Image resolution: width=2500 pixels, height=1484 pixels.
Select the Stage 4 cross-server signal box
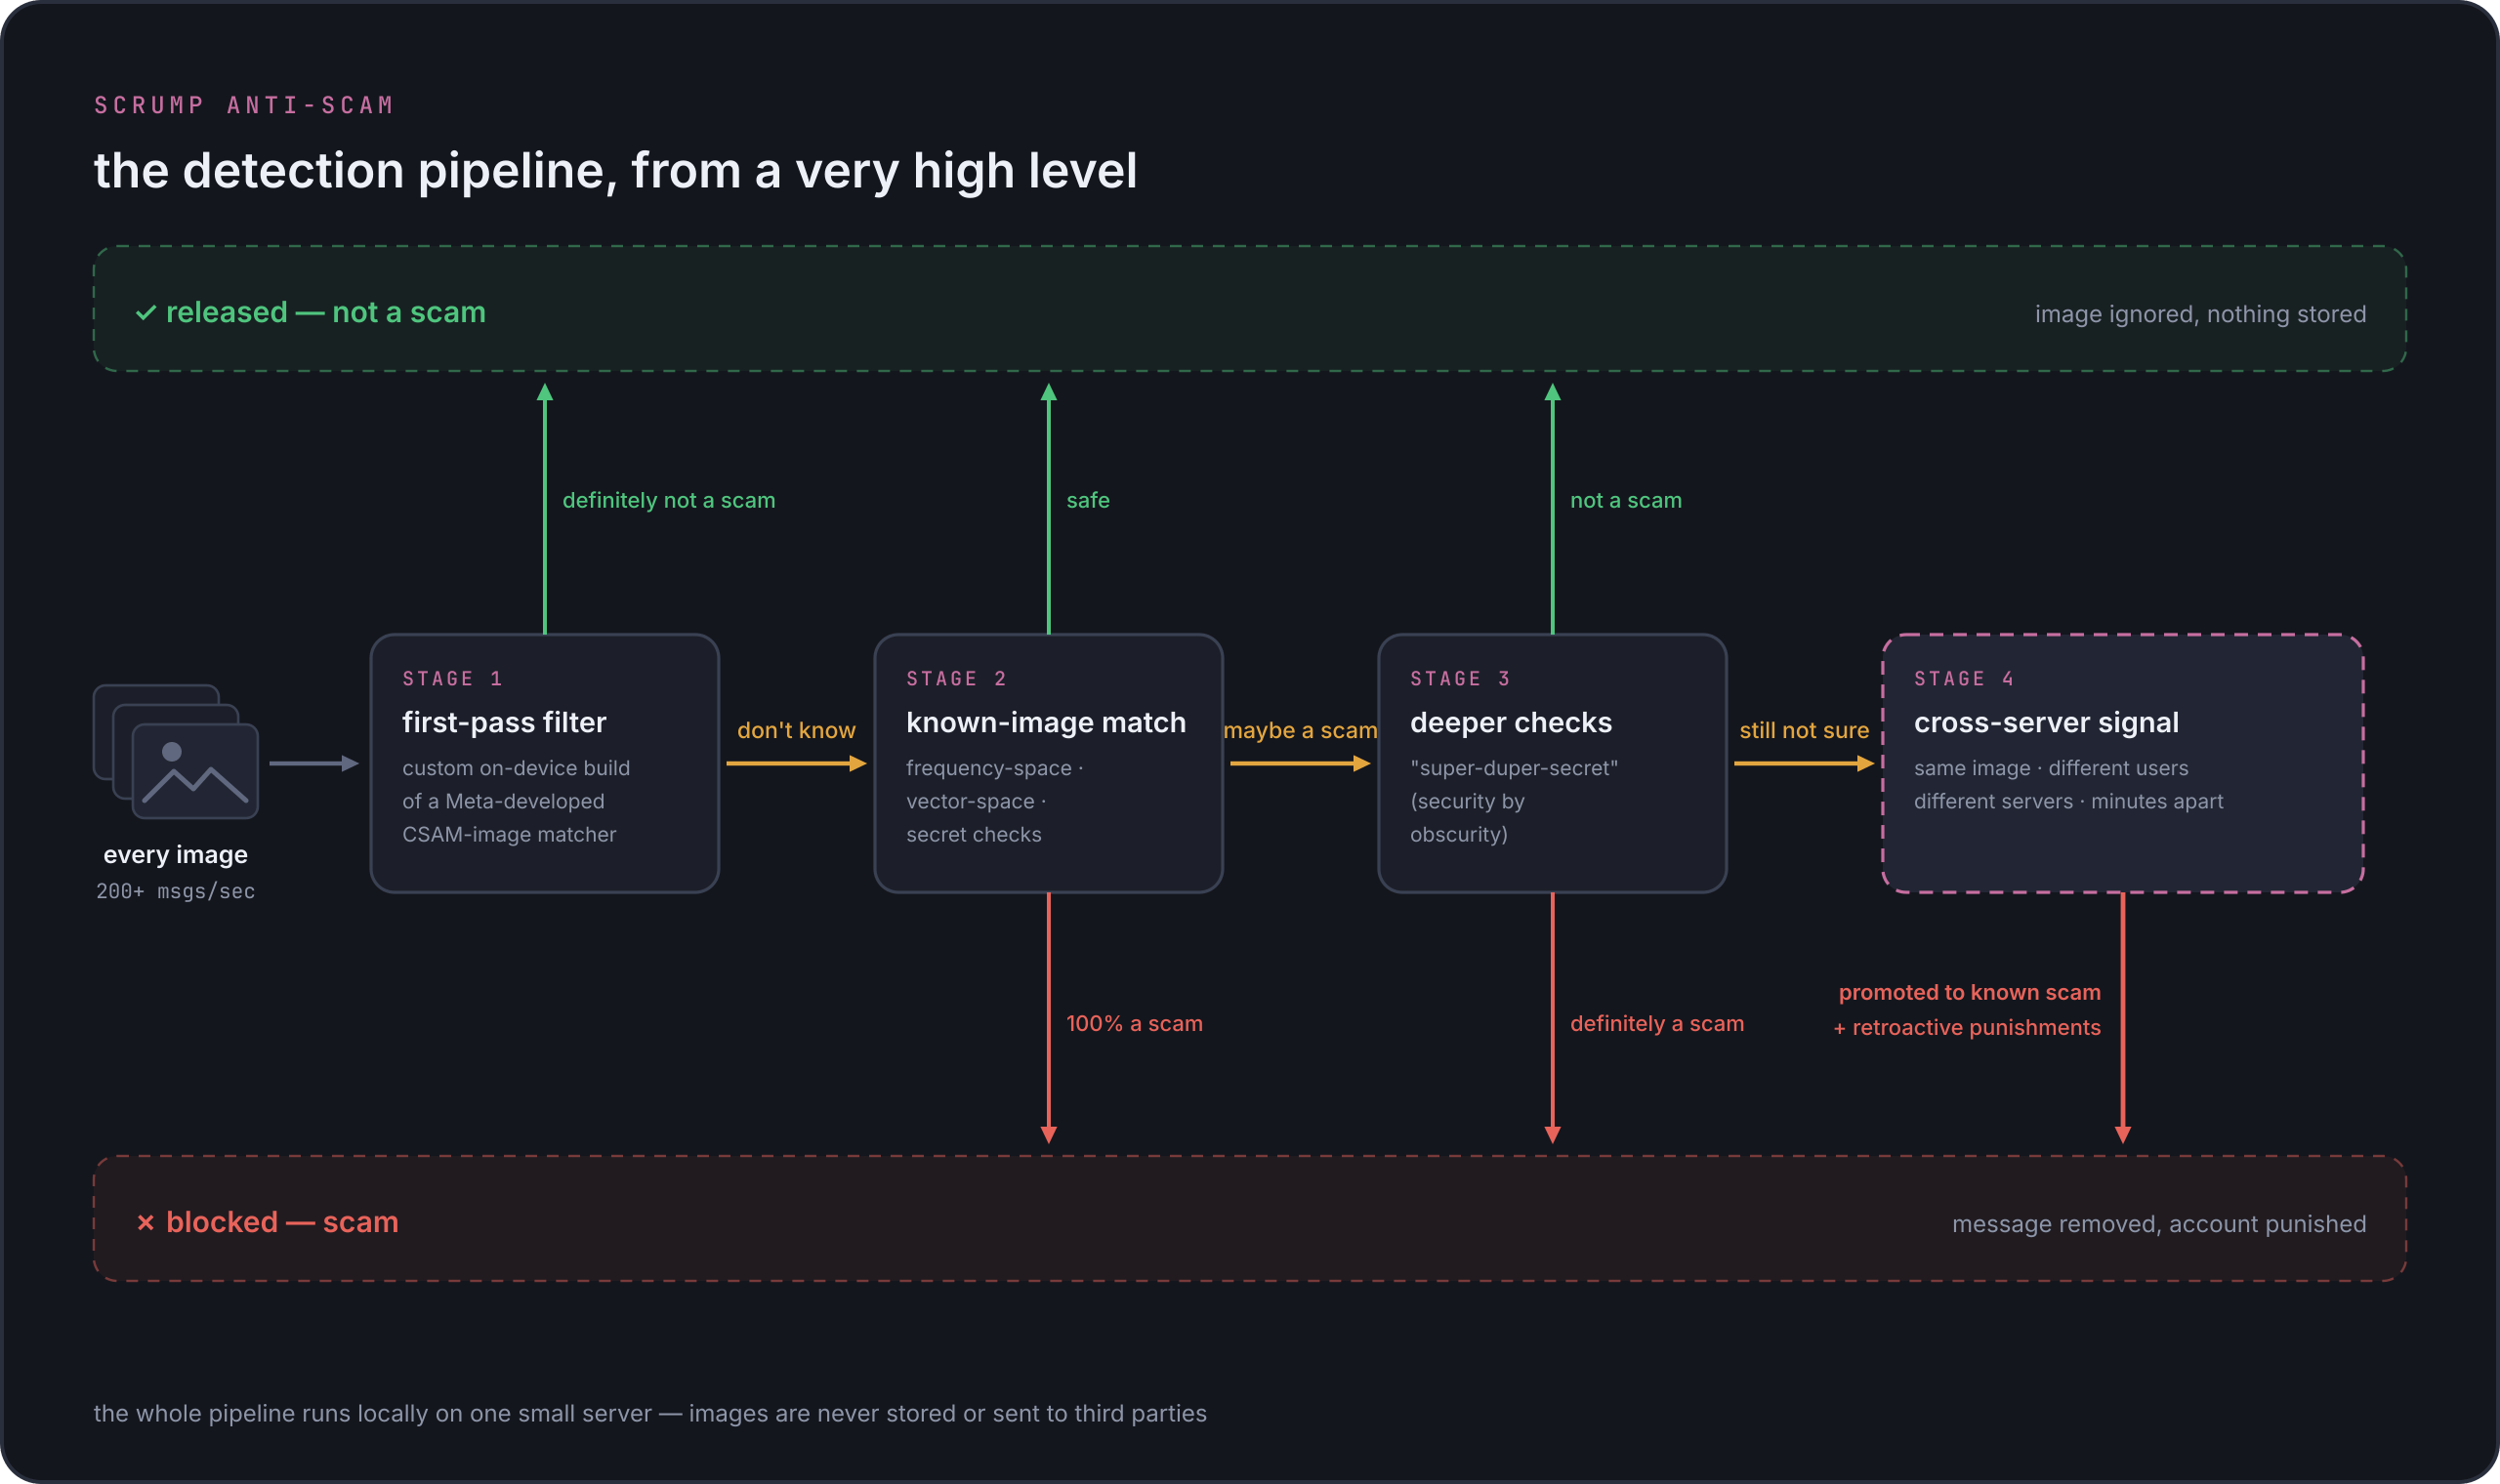2122,763
